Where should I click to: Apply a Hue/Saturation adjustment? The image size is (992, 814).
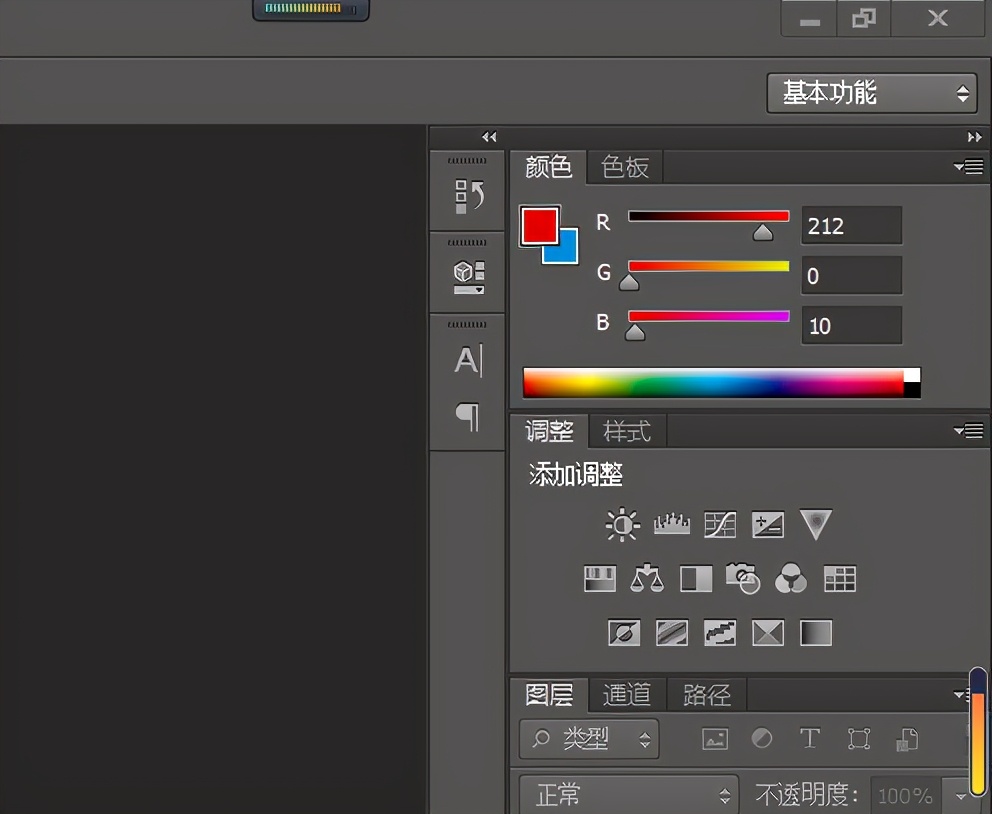tap(599, 579)
